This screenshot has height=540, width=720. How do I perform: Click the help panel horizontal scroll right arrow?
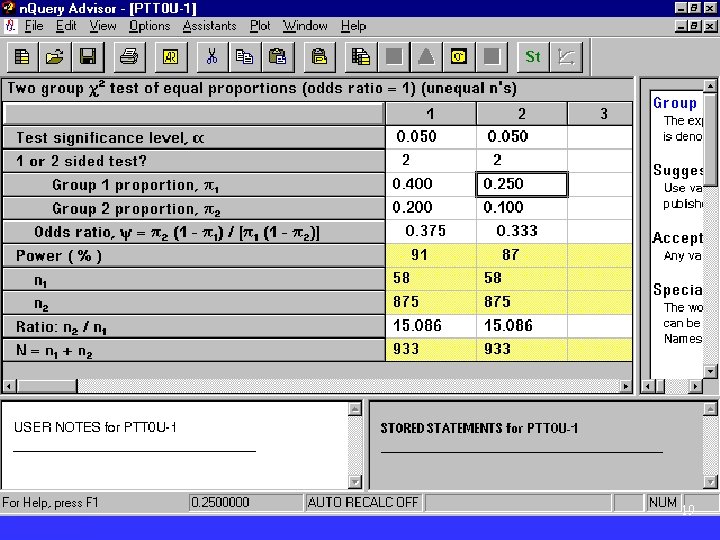tap(695, 386)
